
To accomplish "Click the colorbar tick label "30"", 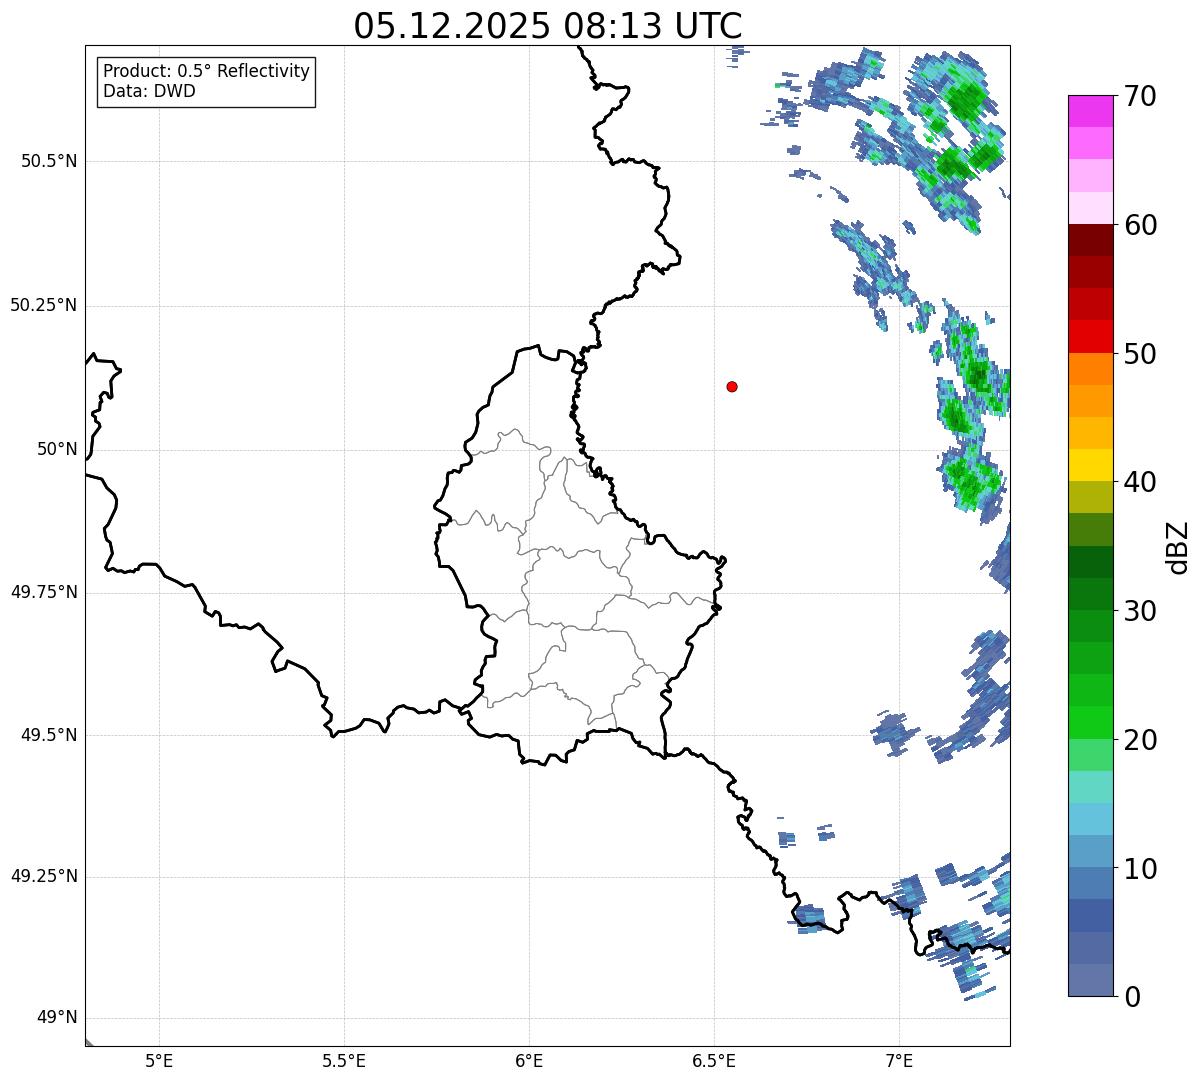I will pyautogui.click(x=1141, y=611).
